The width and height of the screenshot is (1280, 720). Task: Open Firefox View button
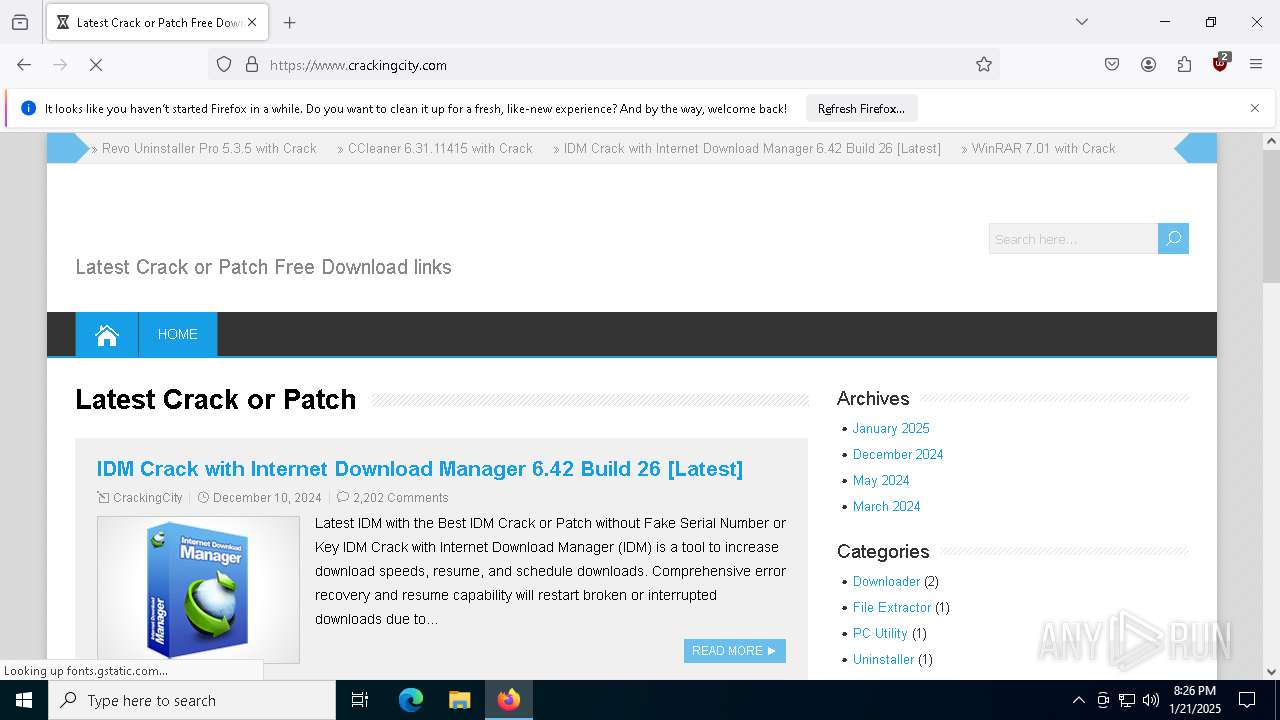tap(20, 22)
